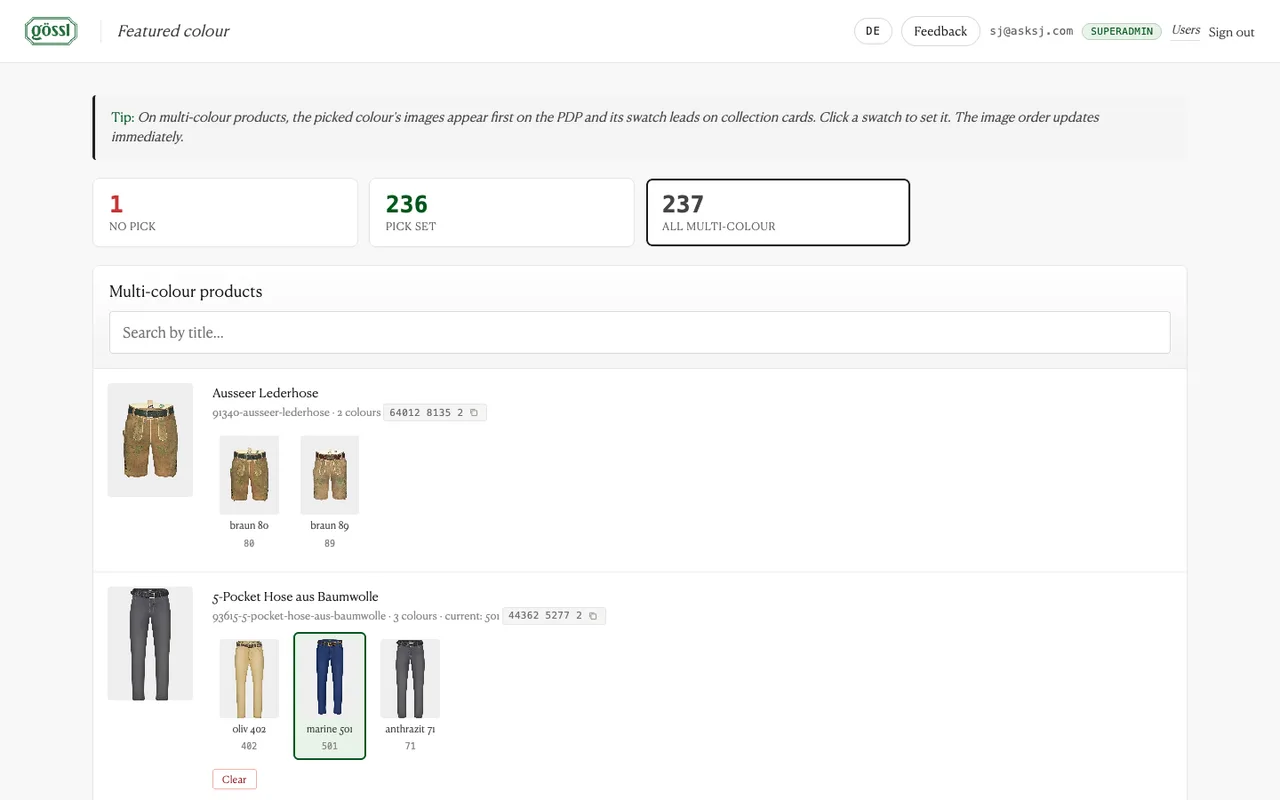Select marine 501 swatch
1280x800 pixels.
click(330, 696)
